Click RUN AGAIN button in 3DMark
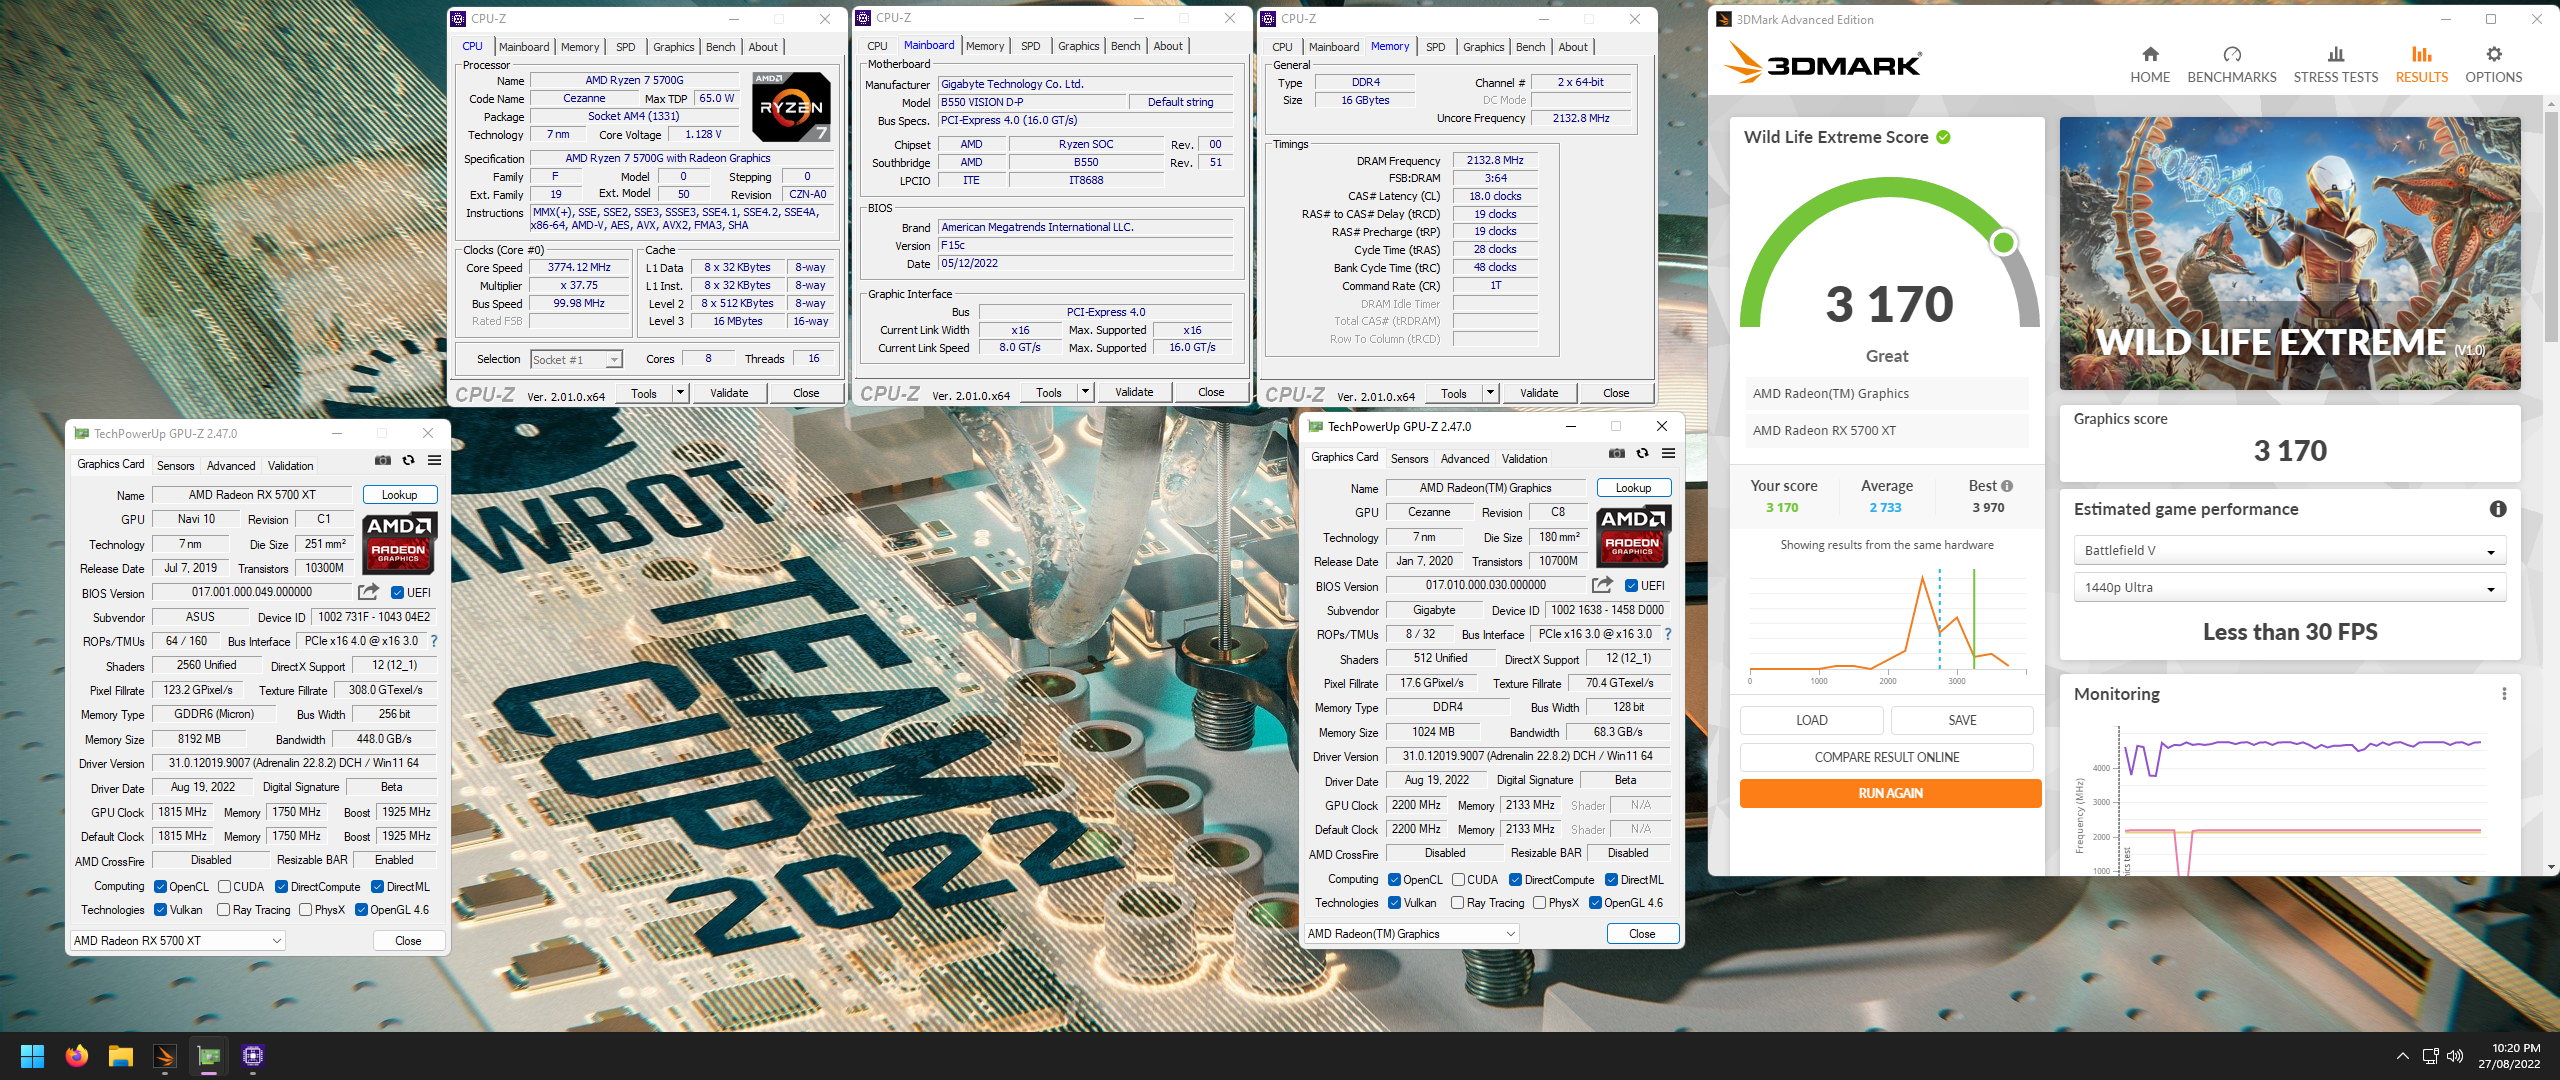The image size is (2560, 1080). point(1890,793)
